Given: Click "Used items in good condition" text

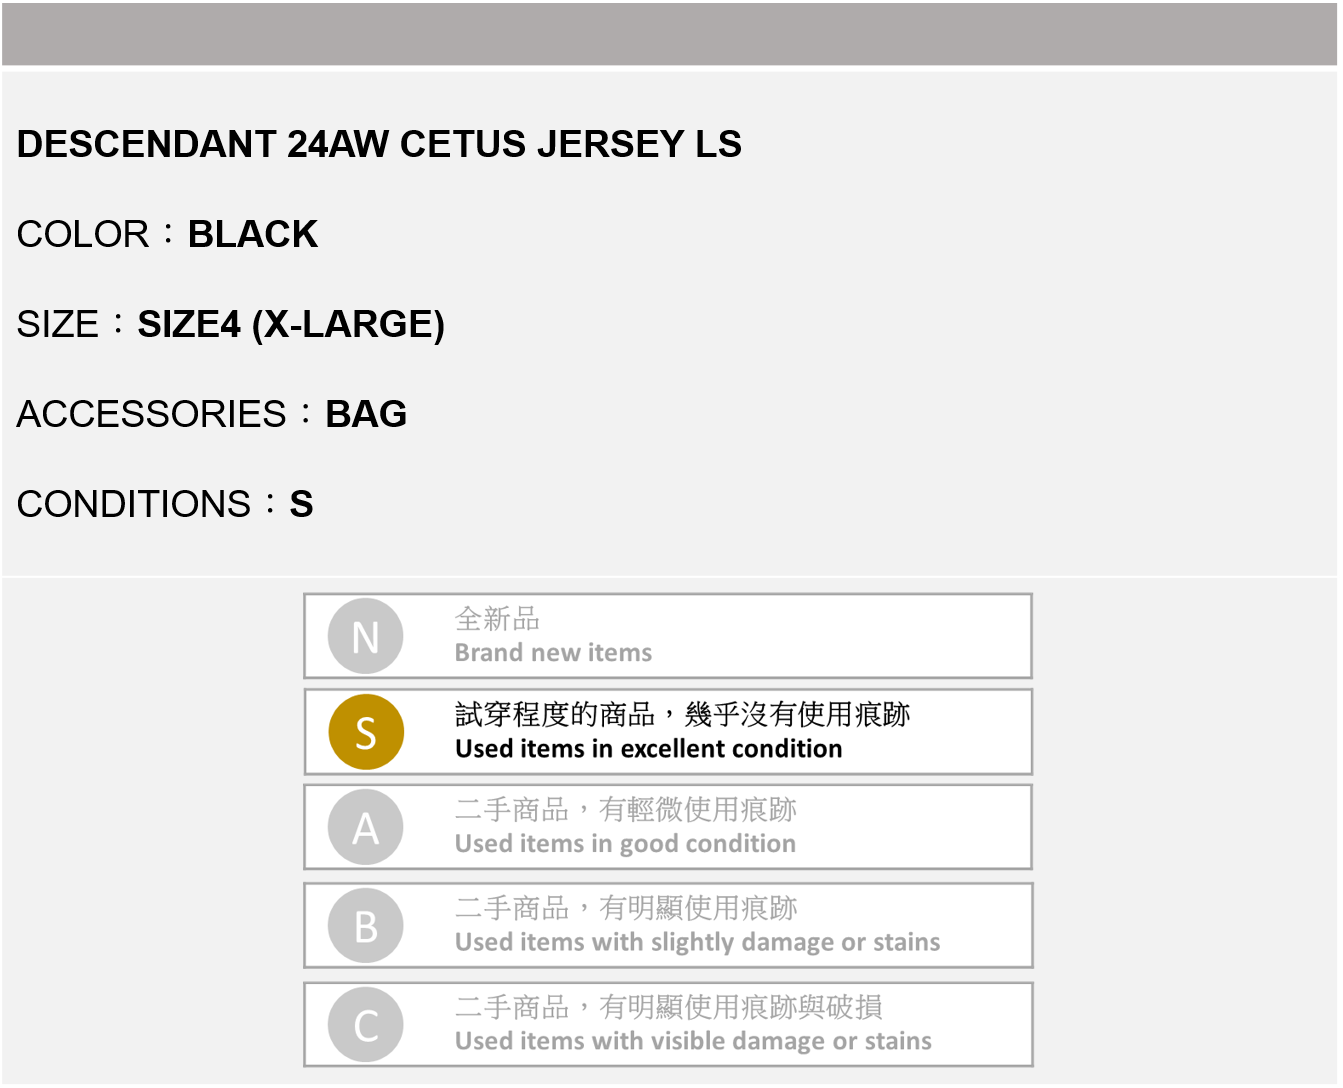Looking at the screenshot, I should coord(625,844).
